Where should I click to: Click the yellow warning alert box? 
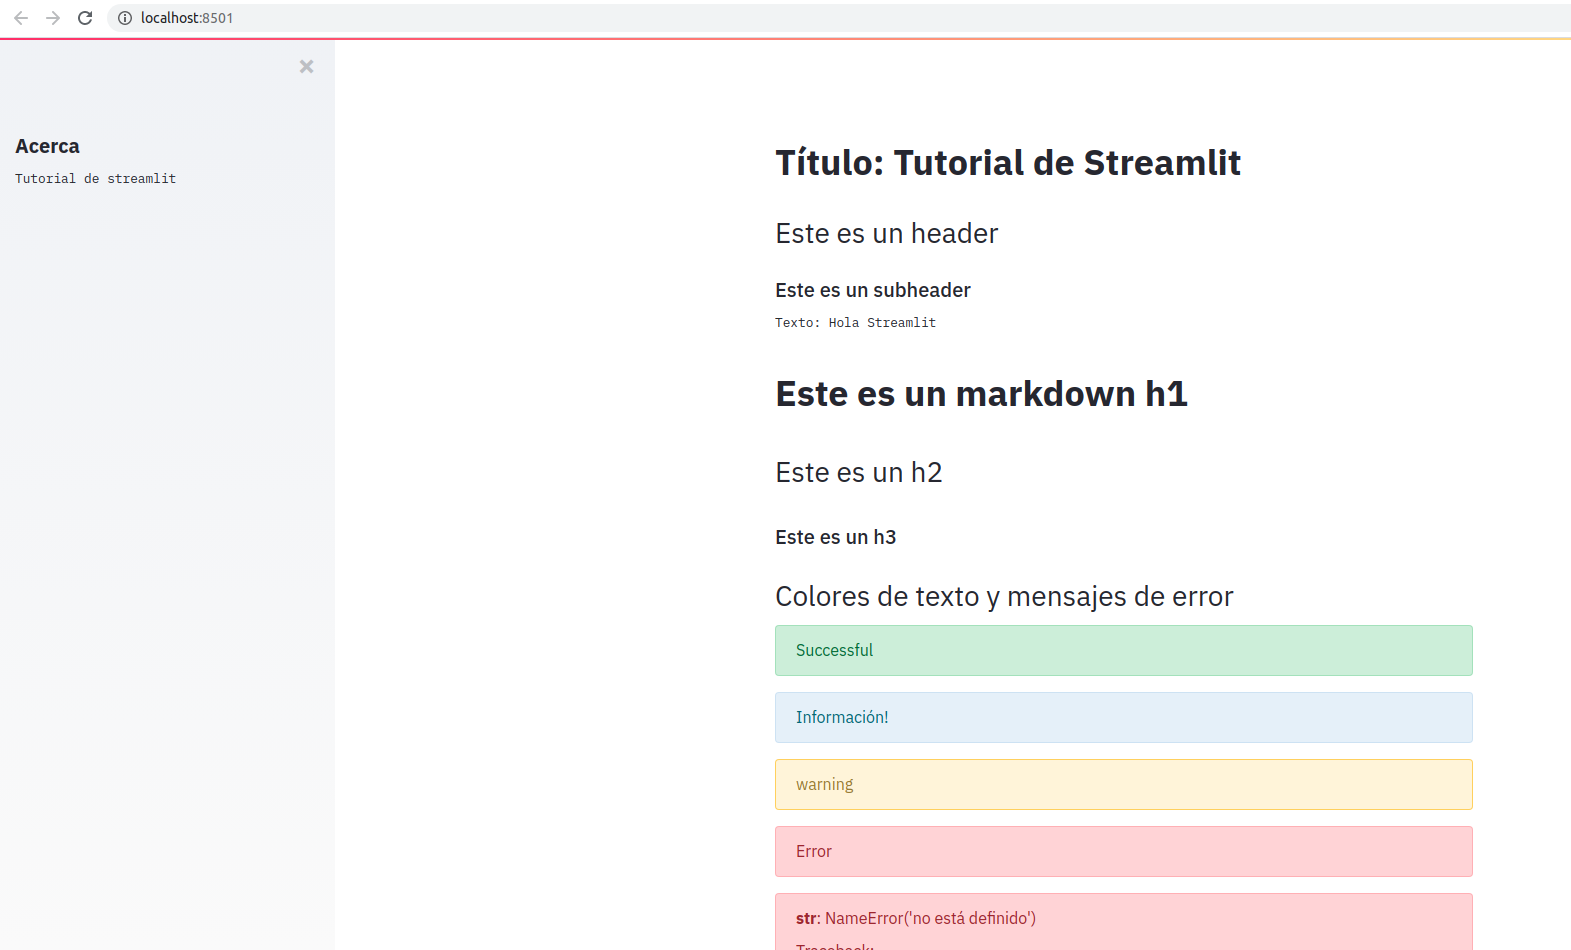pyautogui.click(x=1123, y=784)
